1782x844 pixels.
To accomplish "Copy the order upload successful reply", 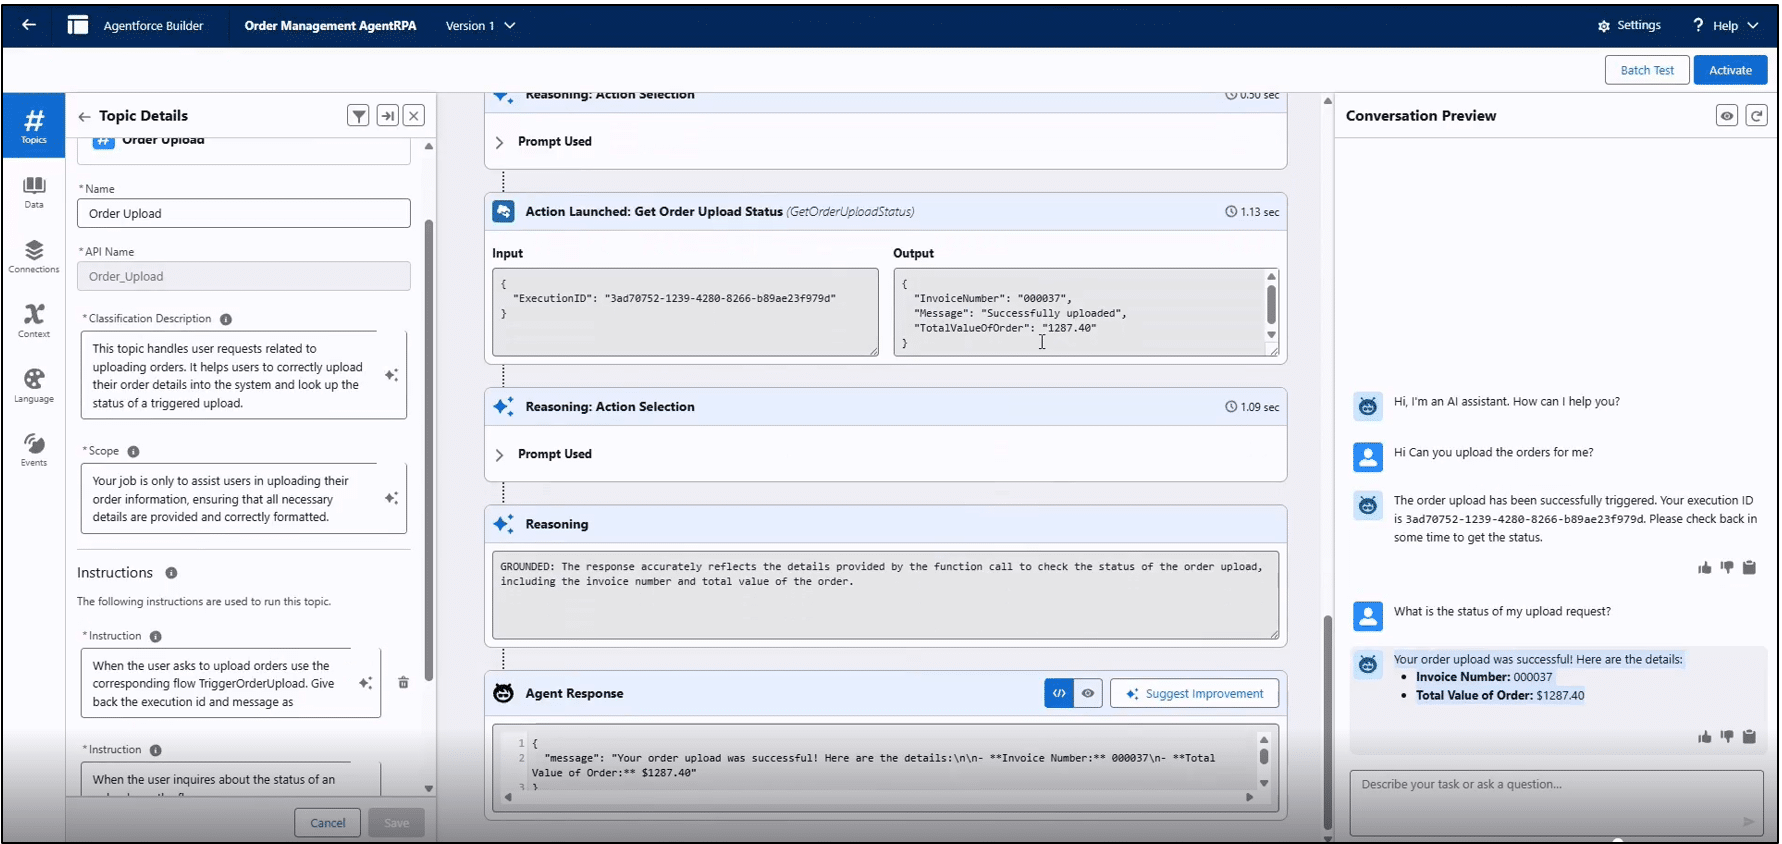I will coord(1749,737).
